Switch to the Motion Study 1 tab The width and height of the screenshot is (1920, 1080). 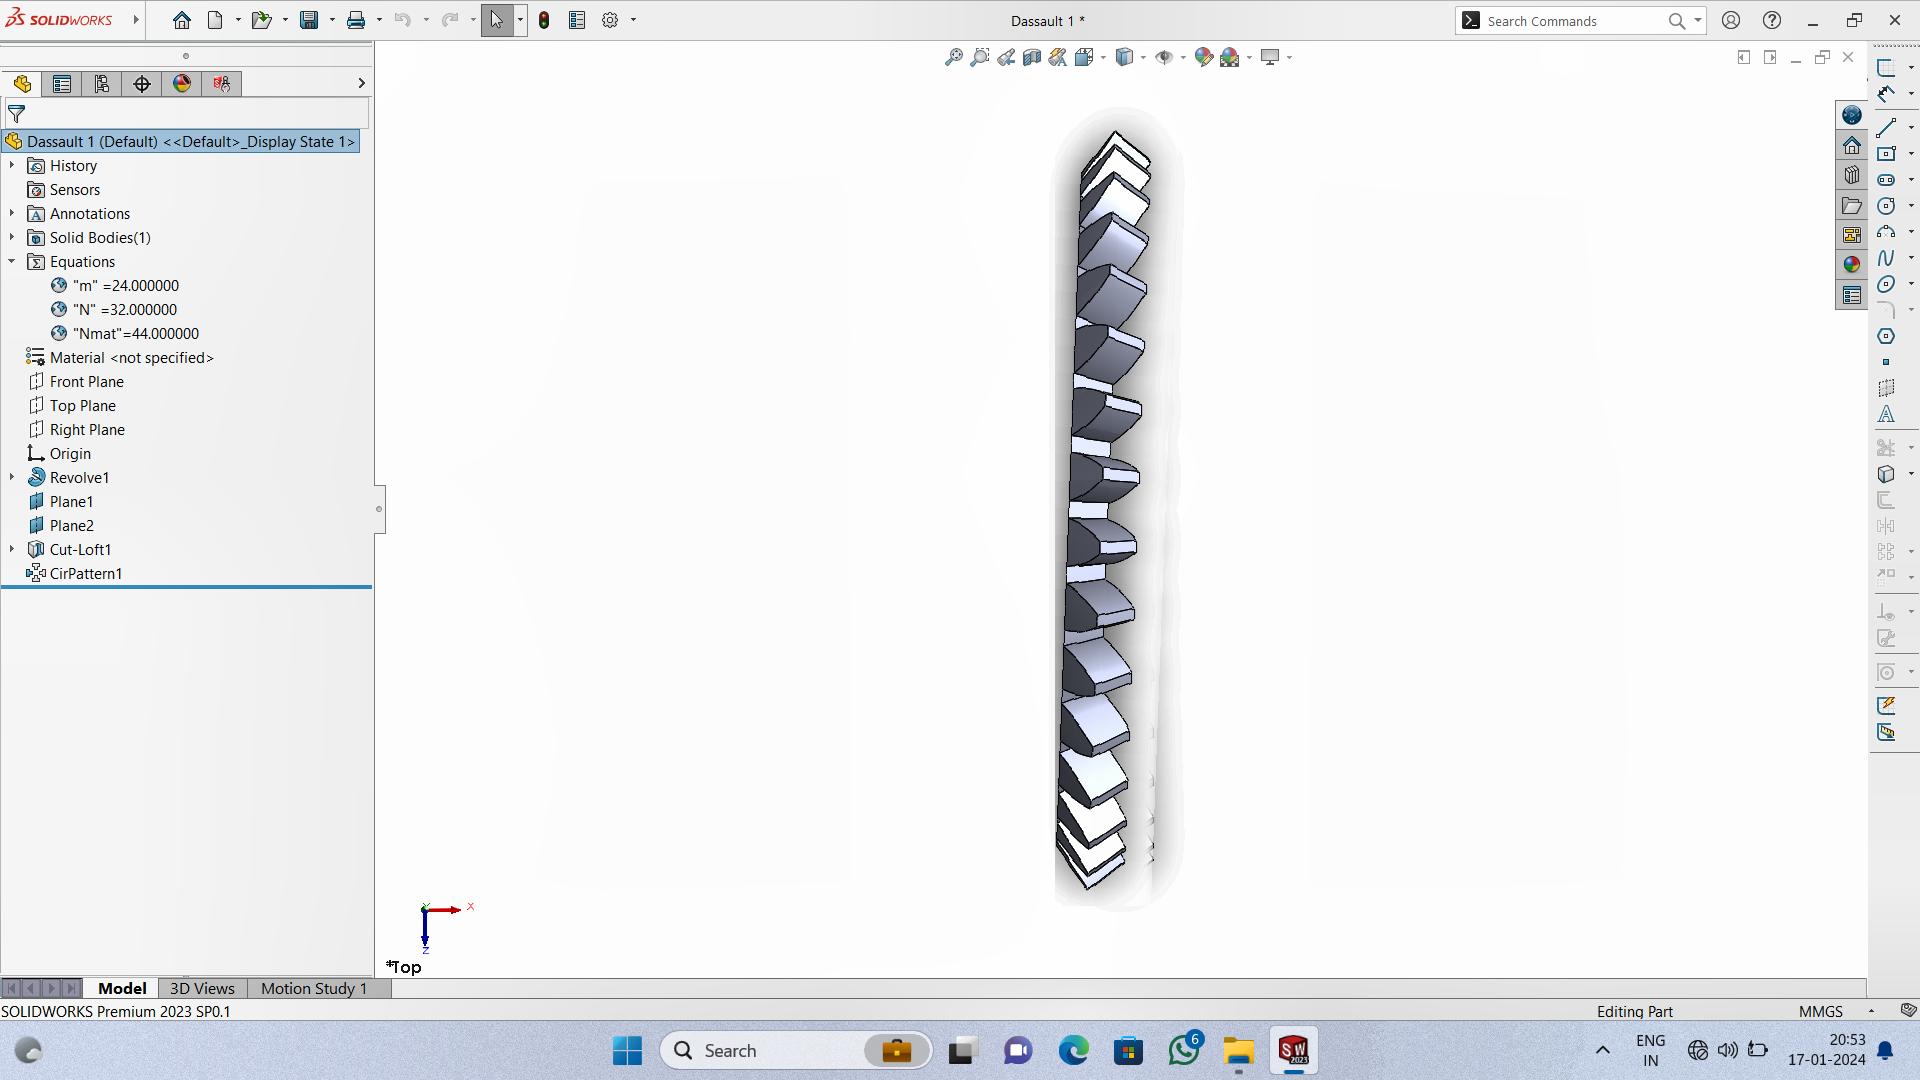(x=314, y=988)
